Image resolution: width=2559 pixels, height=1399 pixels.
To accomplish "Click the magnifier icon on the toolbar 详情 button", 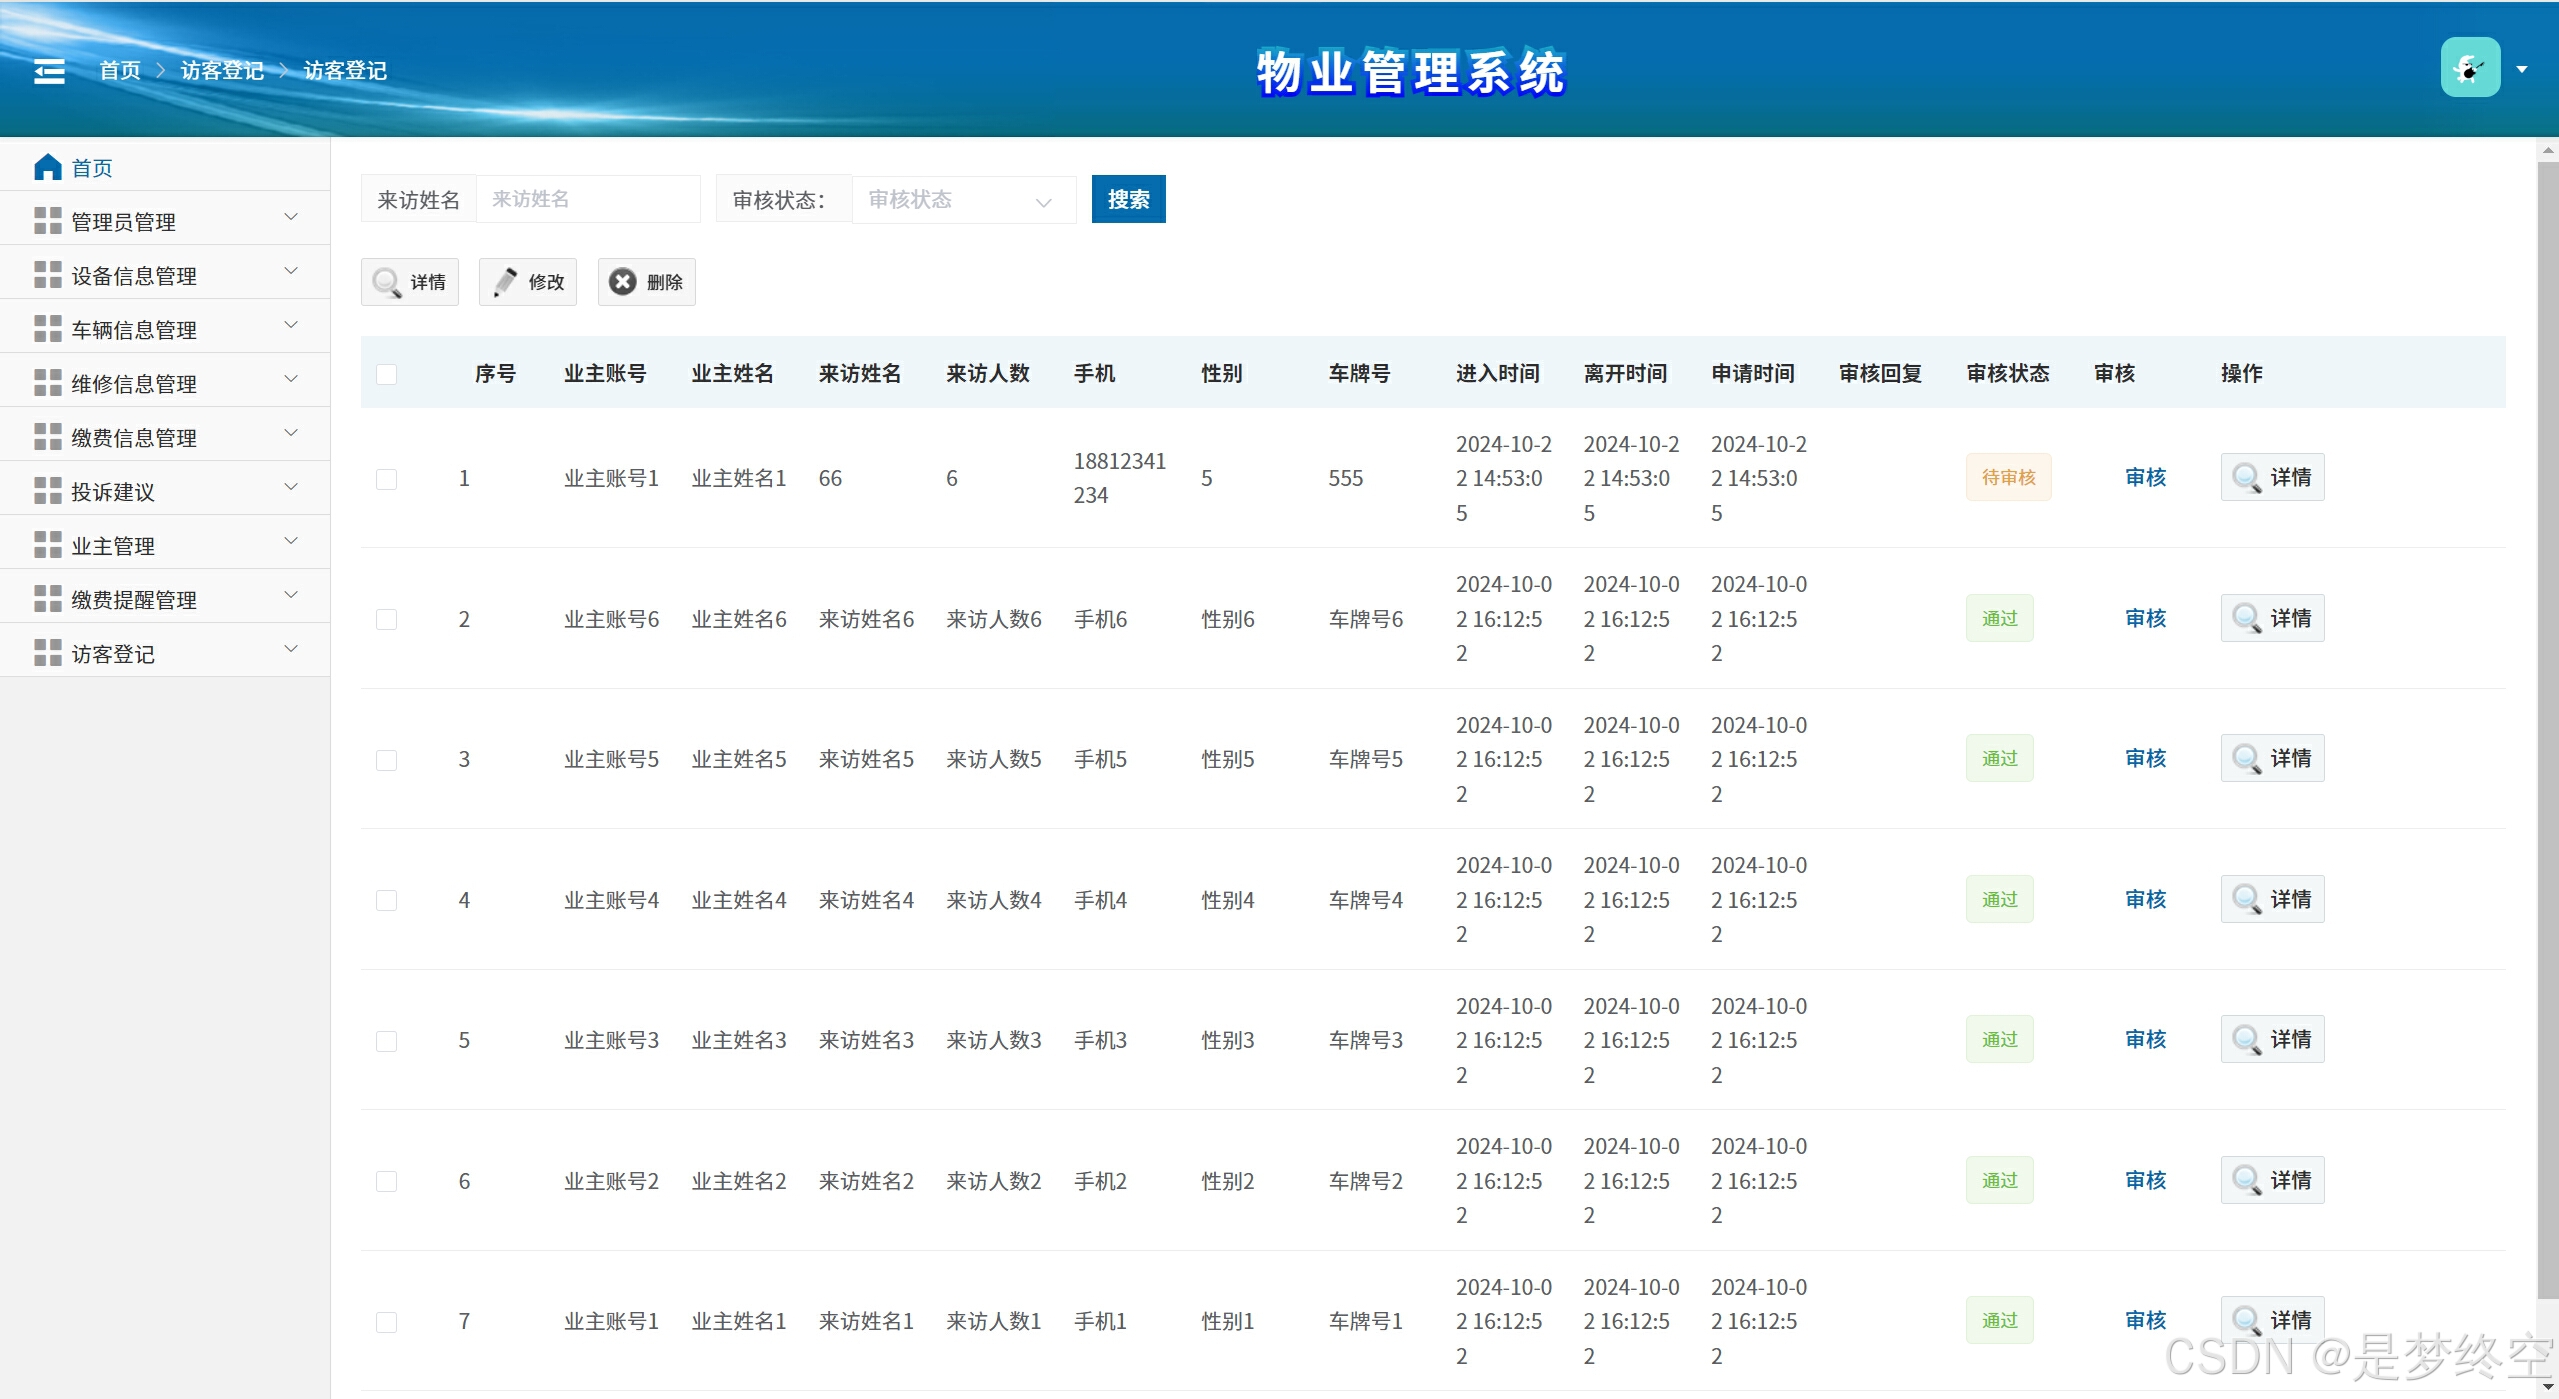I will [386, 282].
